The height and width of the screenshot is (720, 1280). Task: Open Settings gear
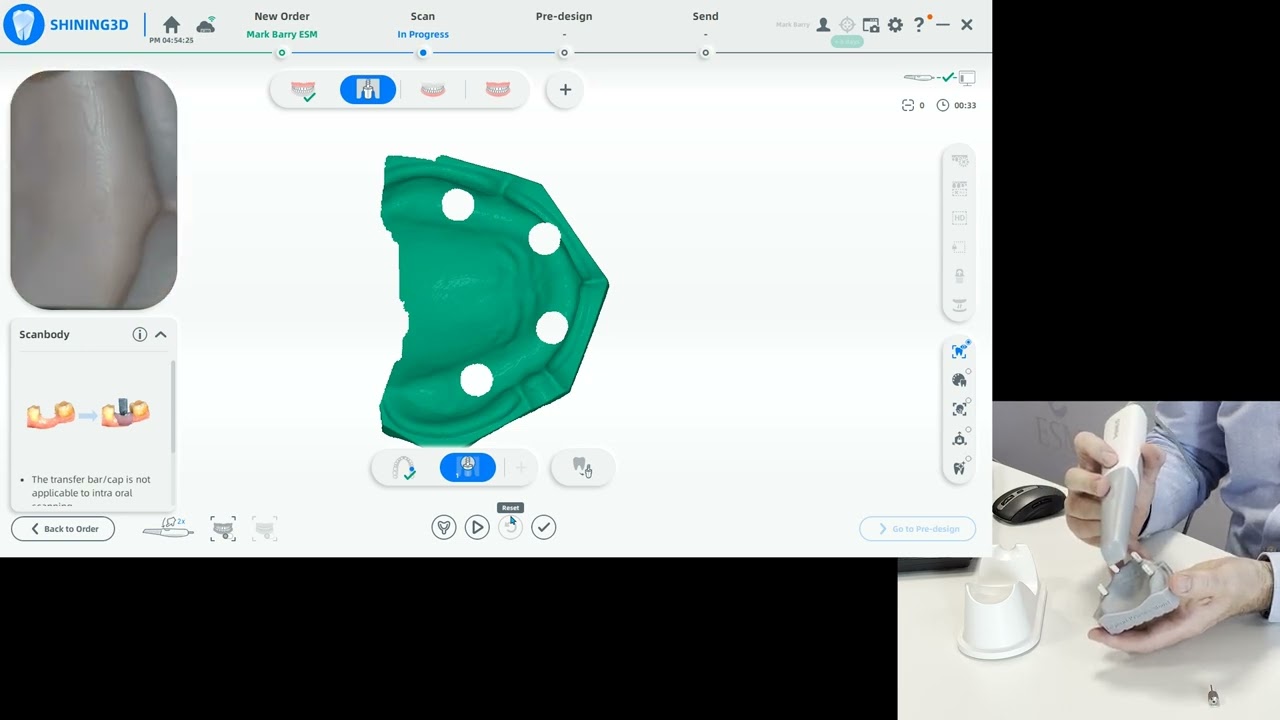tap(895, 25)
